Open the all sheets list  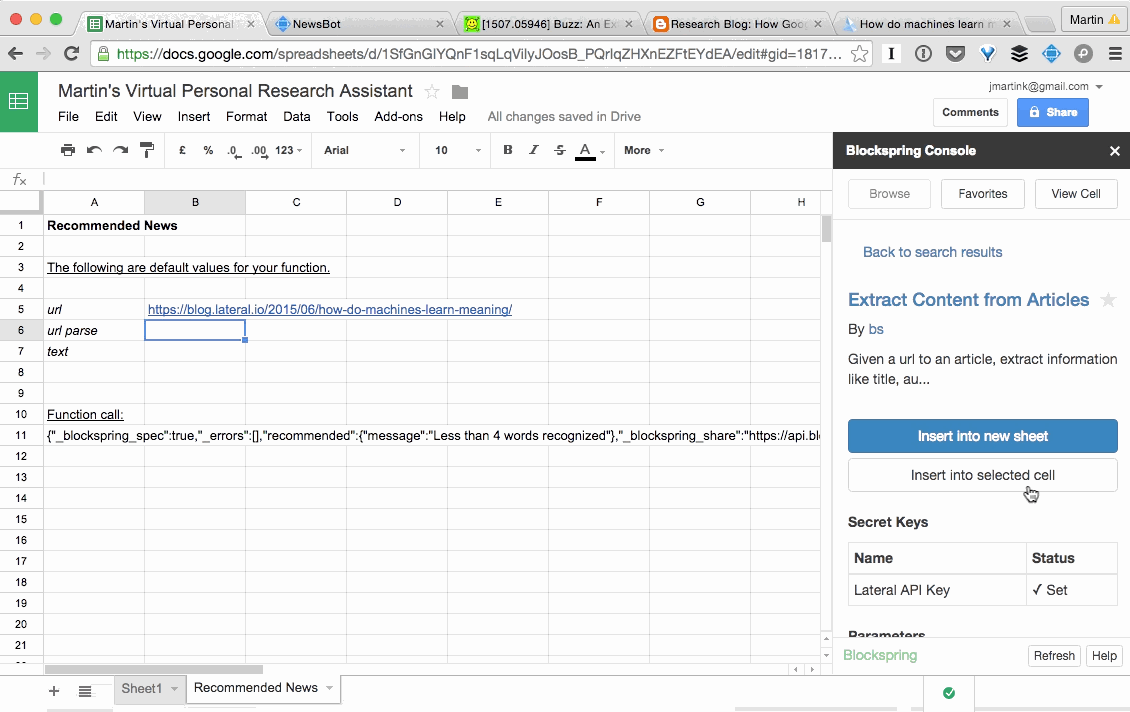pyautogui.click(x=85, y=691)
